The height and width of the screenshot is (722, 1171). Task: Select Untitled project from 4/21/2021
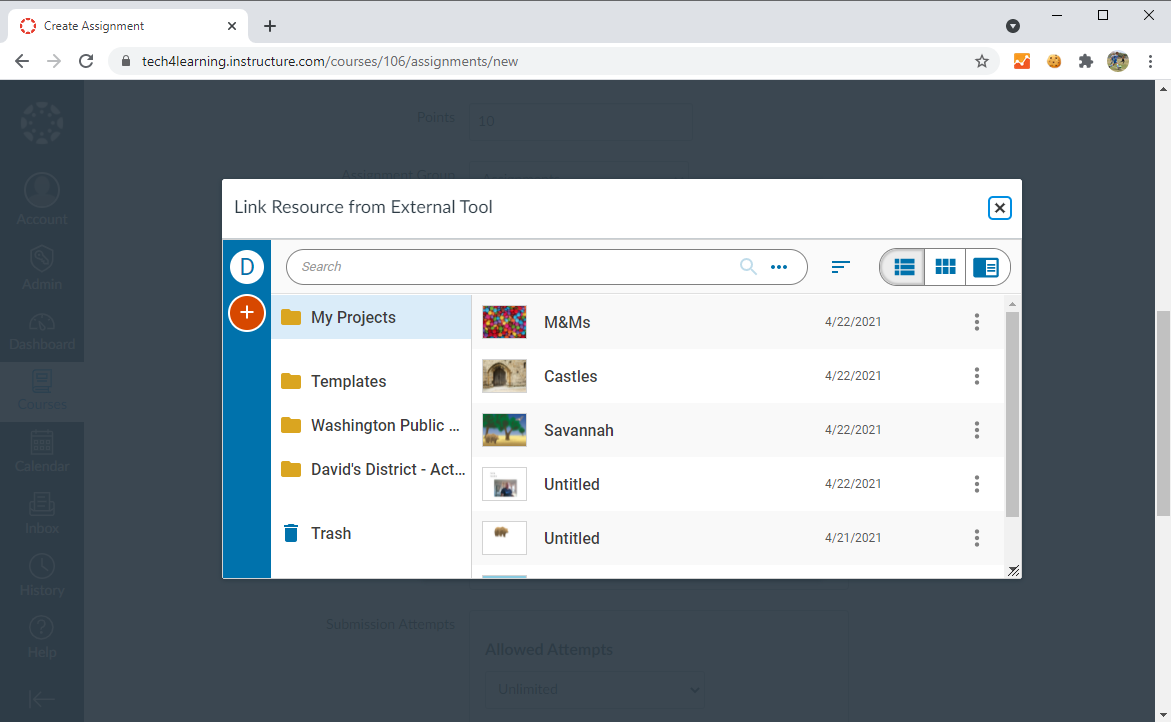[x=571, y=538]
